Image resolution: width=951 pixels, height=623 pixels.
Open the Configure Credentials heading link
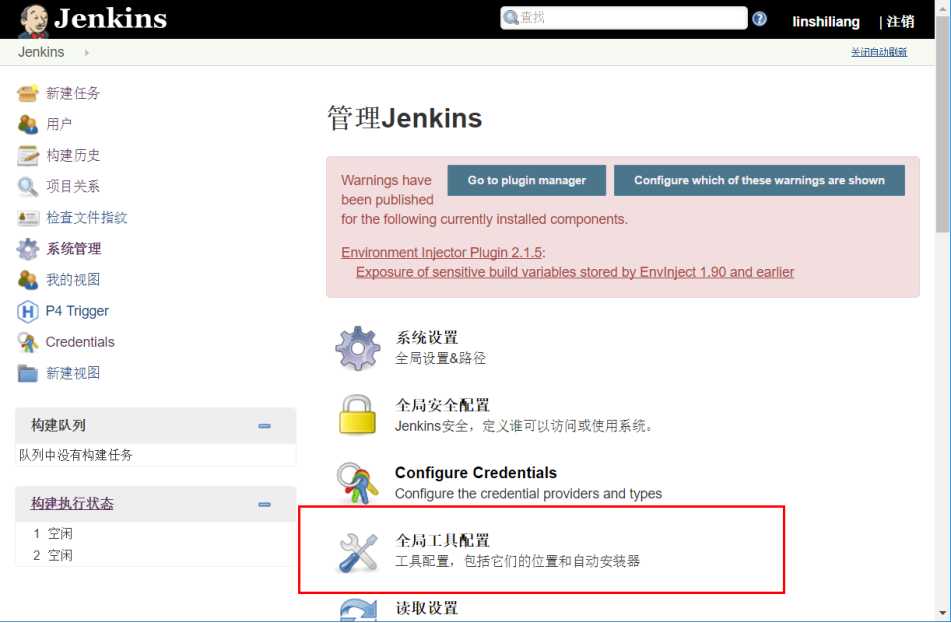tap(476, 473)
